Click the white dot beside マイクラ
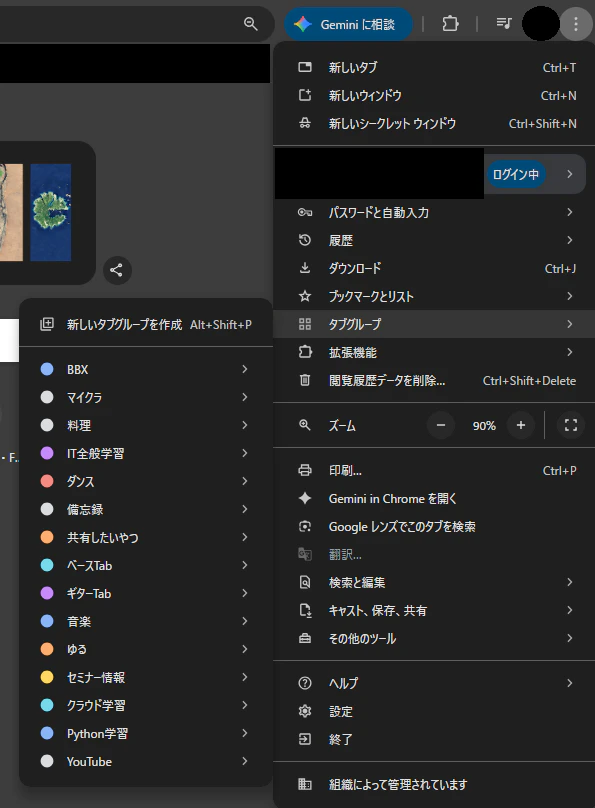The height and width of the screenshot is (808, 595). [x=47, y=397]
